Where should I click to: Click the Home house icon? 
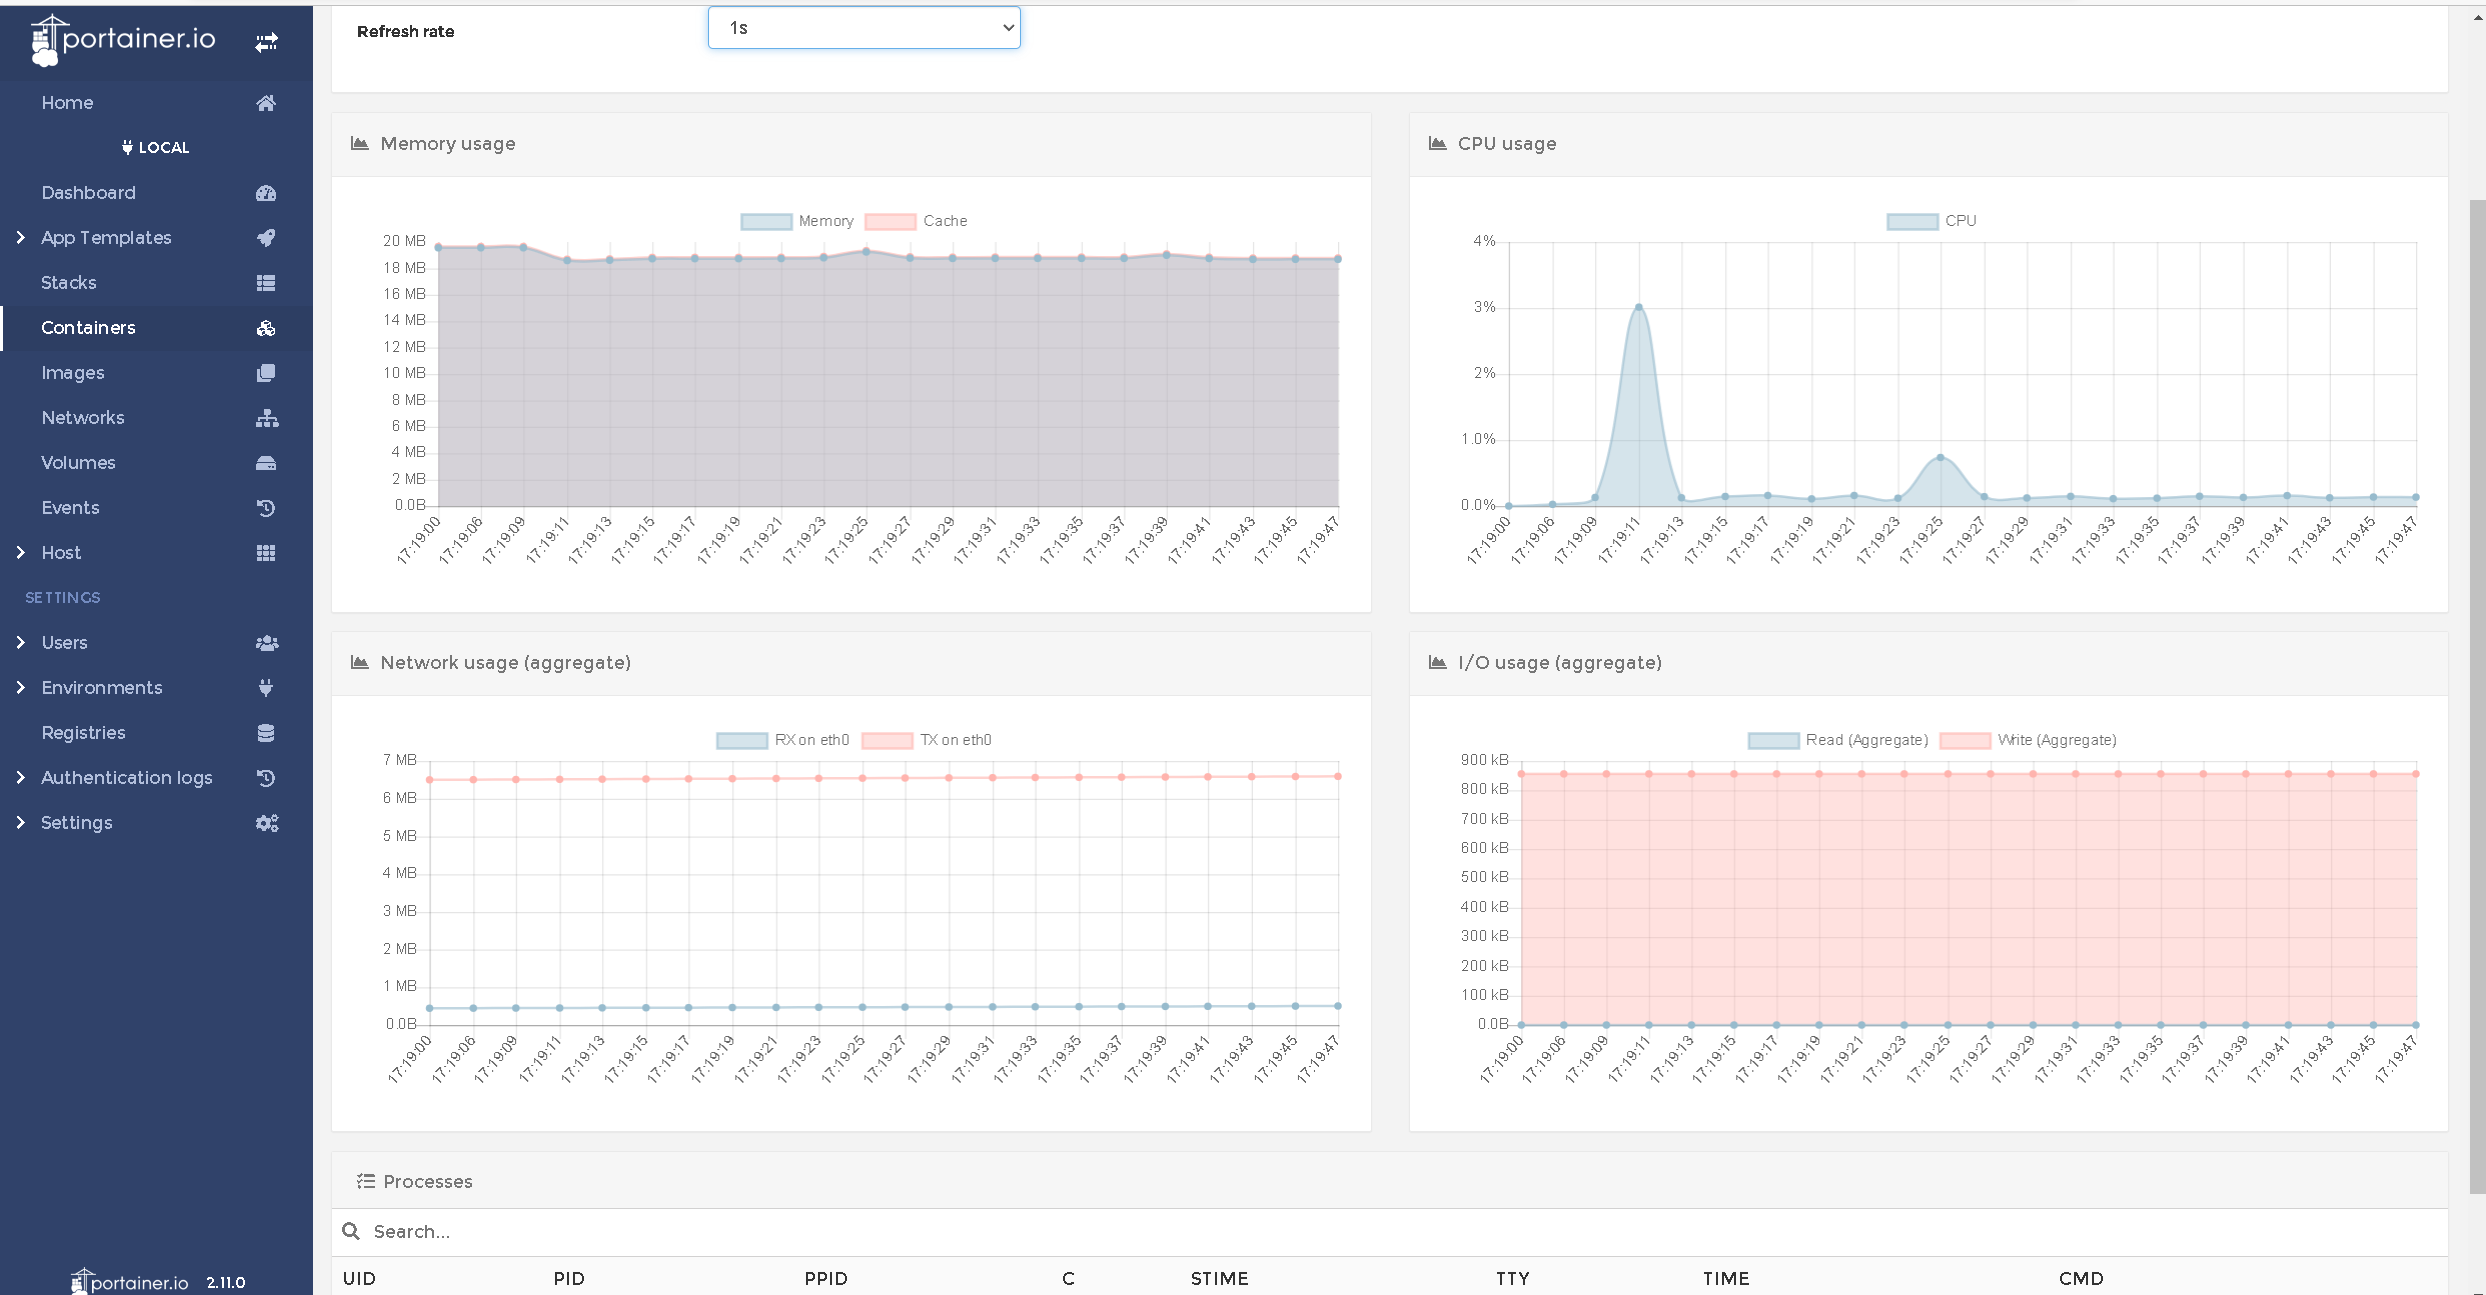coord(266,103)
